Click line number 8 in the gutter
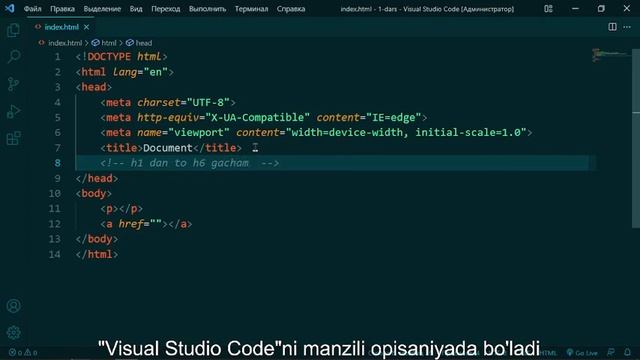Screen dimensions: 640x360 click(x=58, y=163)
